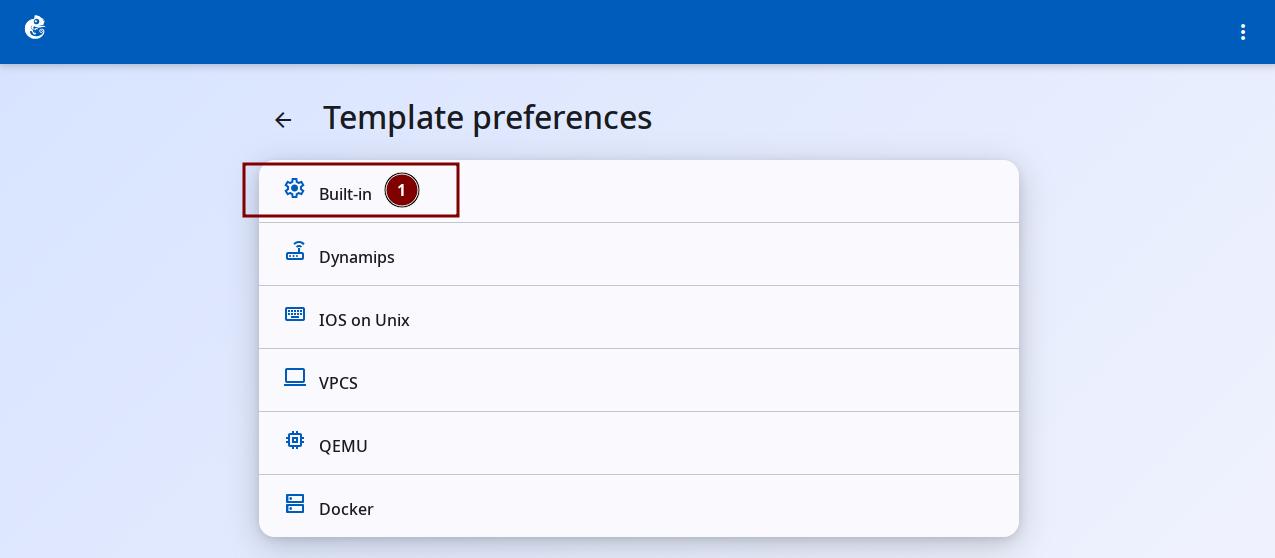Open the three-dot overflow menu
This screenshot has height=558, width=1275.
pyautogui.click(x=1243, y=32)
